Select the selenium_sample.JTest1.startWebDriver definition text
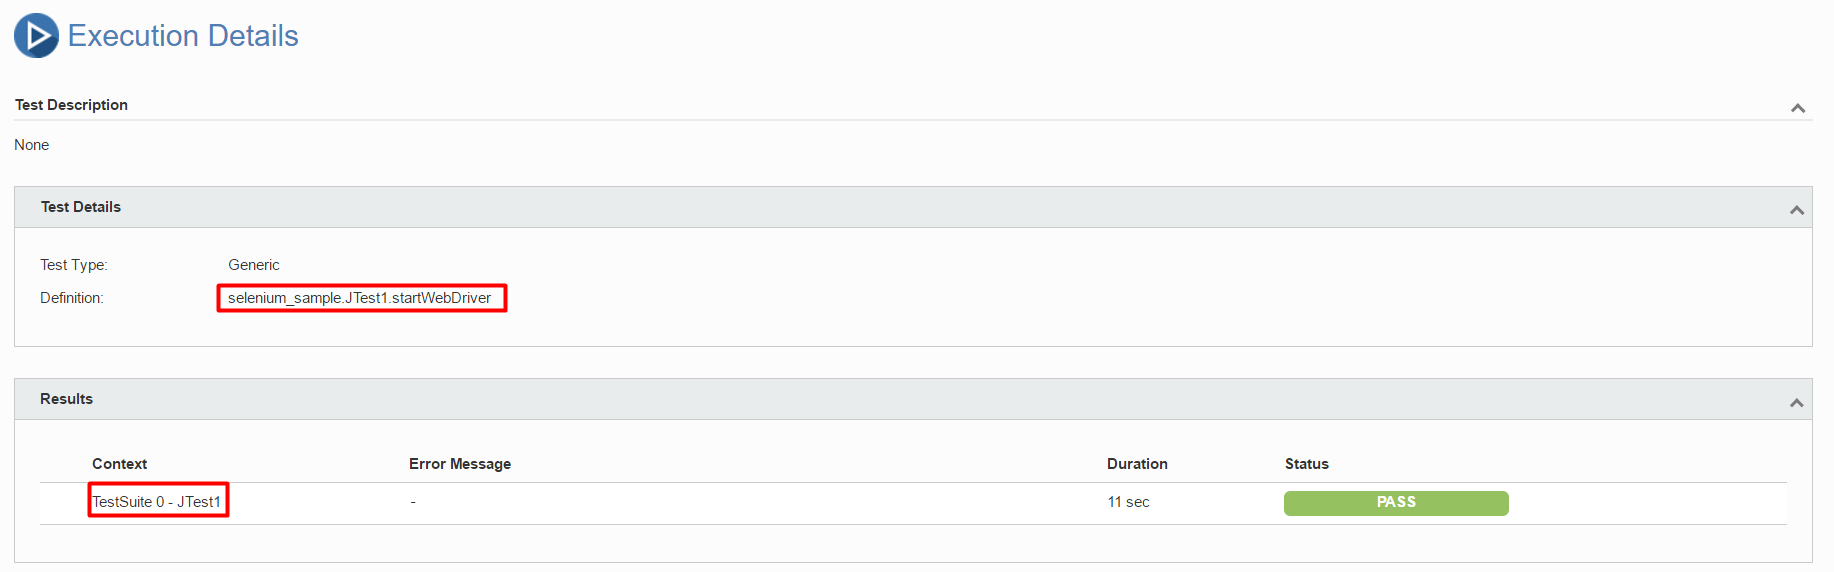The width and height of the screenshot is (1834, 572). pyautogui.click(x=360, y=298)
